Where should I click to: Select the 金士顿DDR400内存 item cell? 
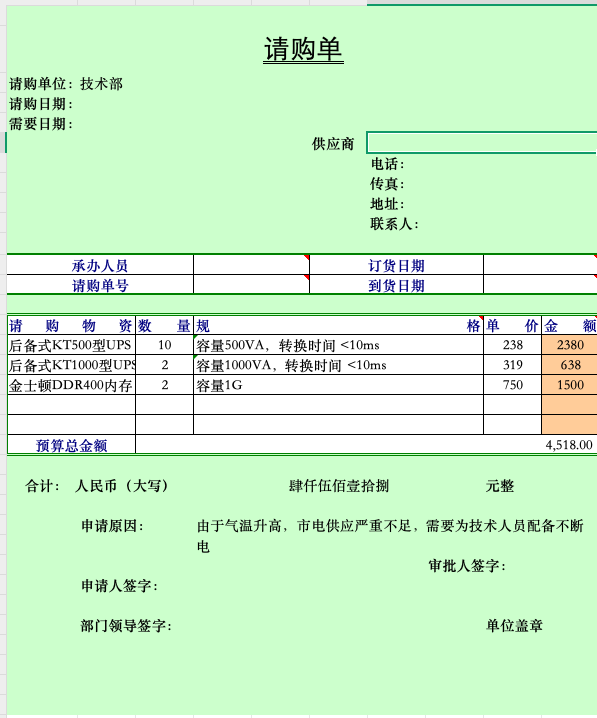pyautogui.click(x=71, y=385)
